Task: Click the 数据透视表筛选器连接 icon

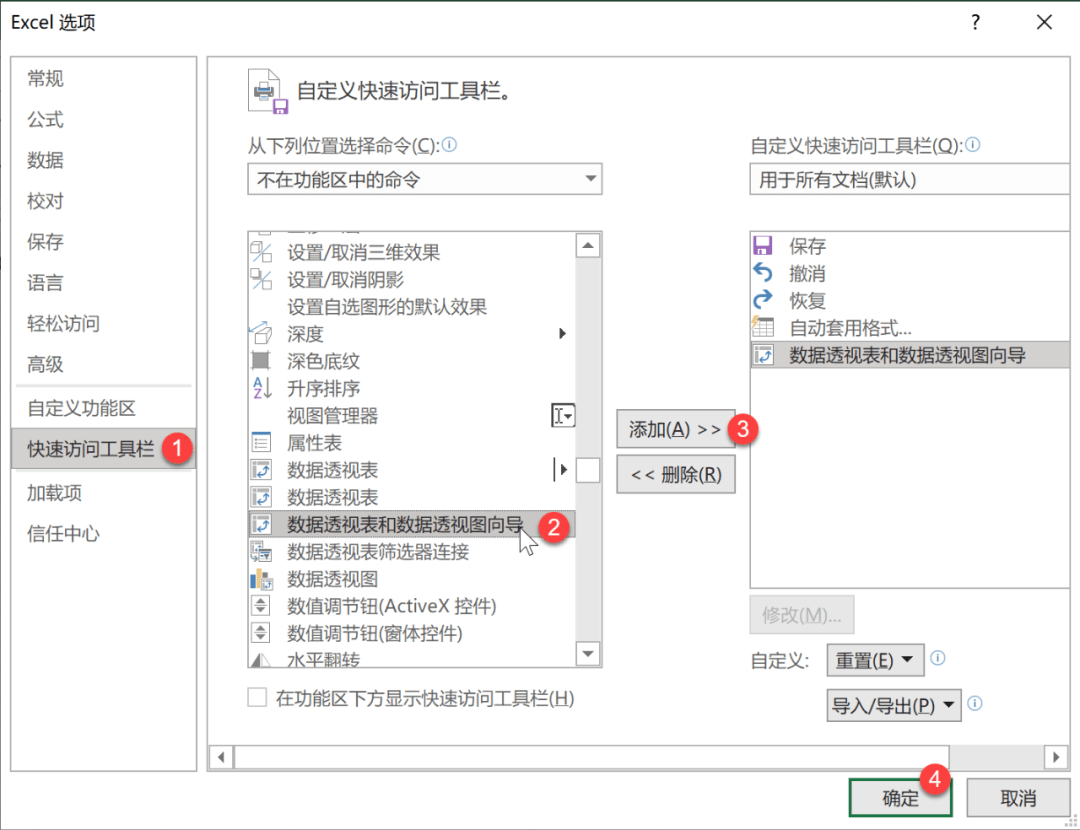Action: pos(261,552)
